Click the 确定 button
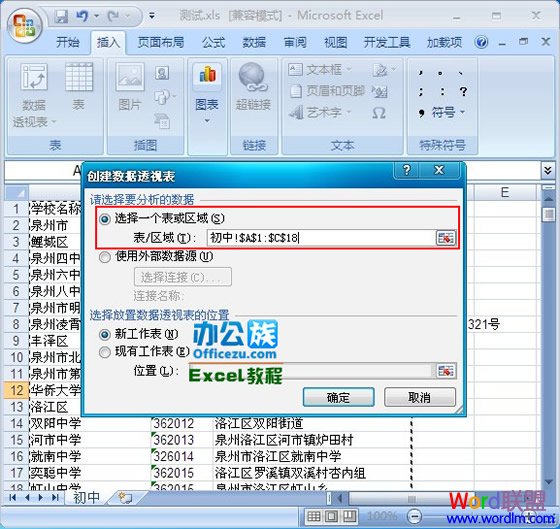This screenshot has height=529, width=560. 338,397
